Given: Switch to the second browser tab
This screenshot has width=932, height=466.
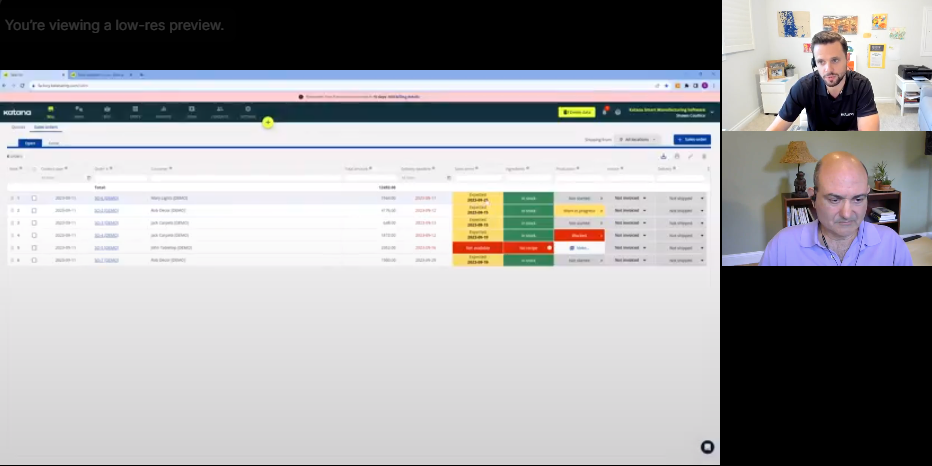Looking at the screenshot, I should (100, 75).
